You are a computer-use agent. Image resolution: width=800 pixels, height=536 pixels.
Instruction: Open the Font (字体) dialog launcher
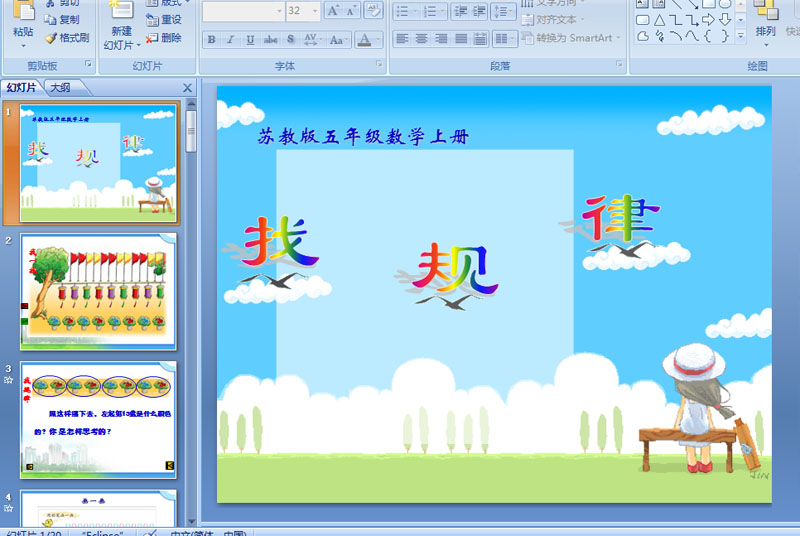[379, 64]
